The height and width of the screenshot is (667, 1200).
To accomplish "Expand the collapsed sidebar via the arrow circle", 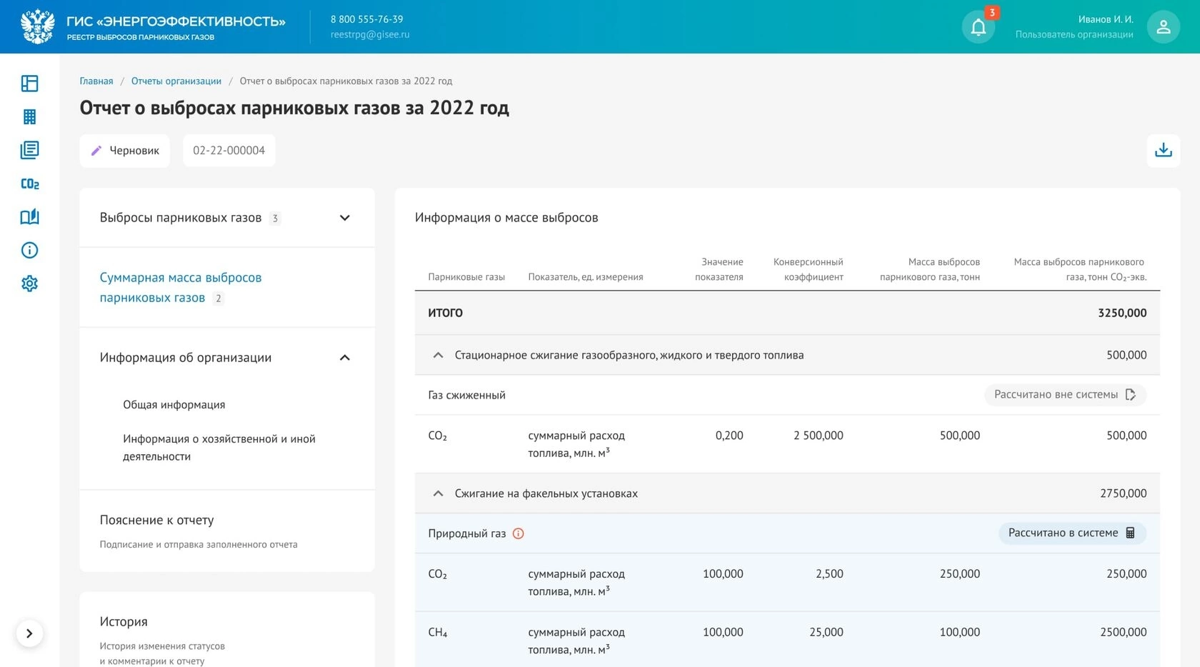I will pos(29,634).
